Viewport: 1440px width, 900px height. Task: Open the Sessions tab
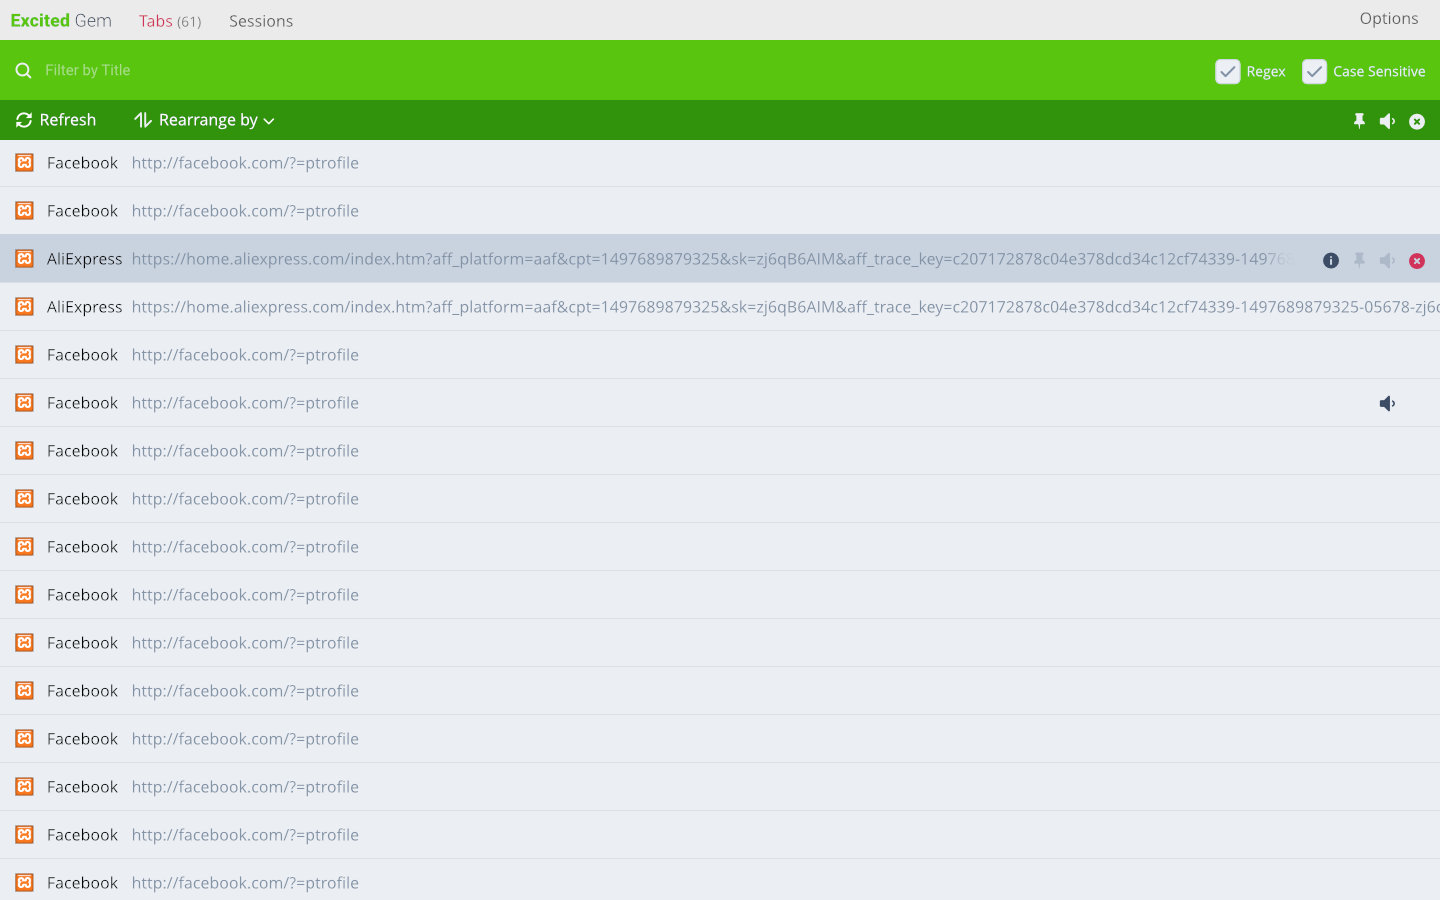point(261,21)
